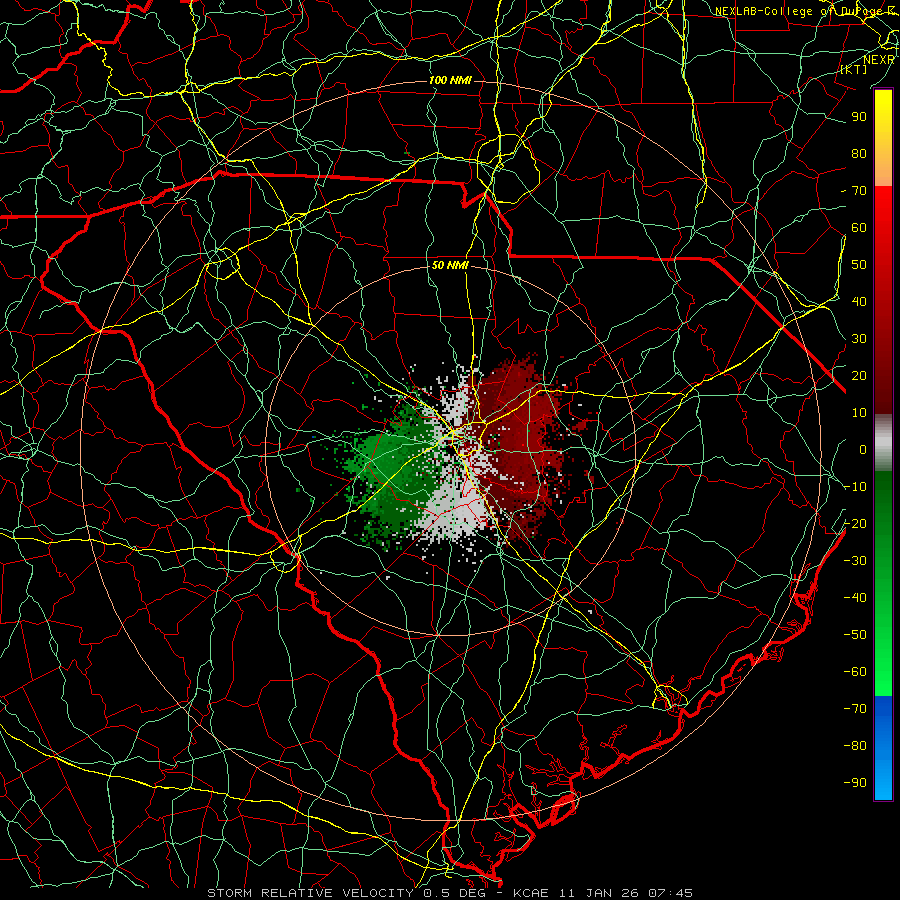The height and width of the screenshot is (900, 900).
Task: Click the 07:45 timestamp in the footer
Action: [670, 893]
